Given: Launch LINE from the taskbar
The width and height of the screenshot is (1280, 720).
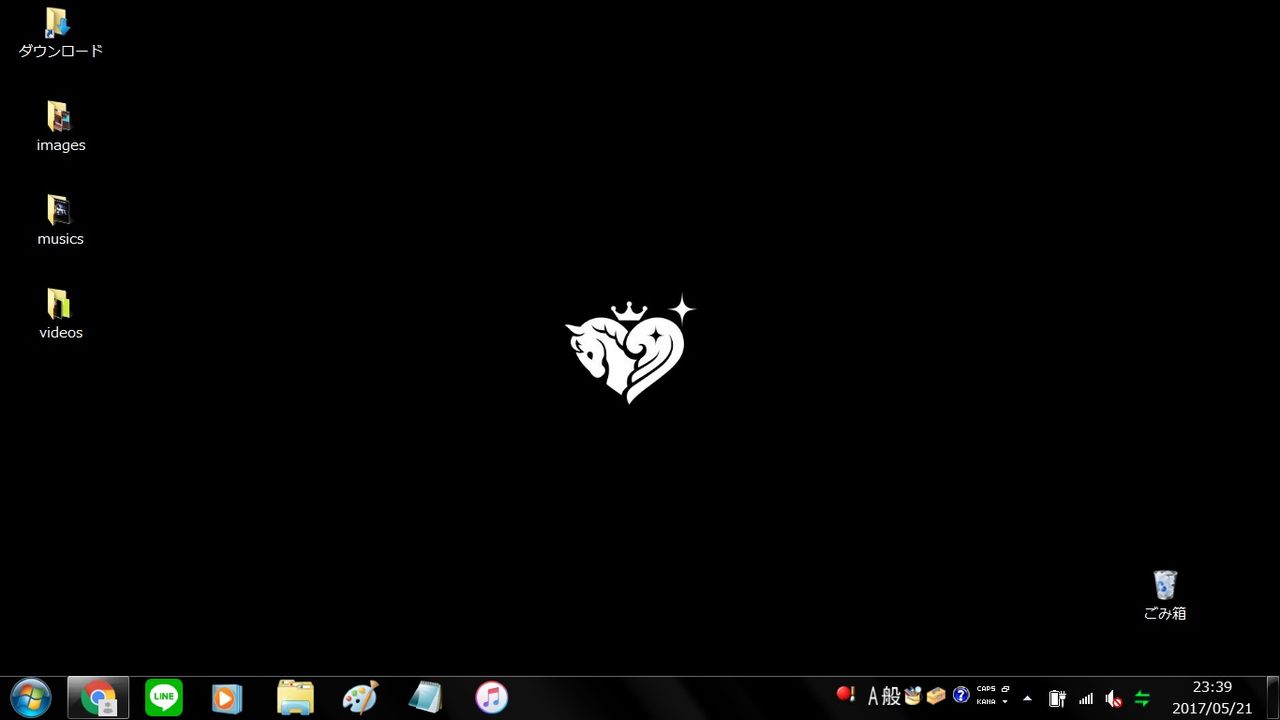Looking at the screenshot, I should (164, 698).
